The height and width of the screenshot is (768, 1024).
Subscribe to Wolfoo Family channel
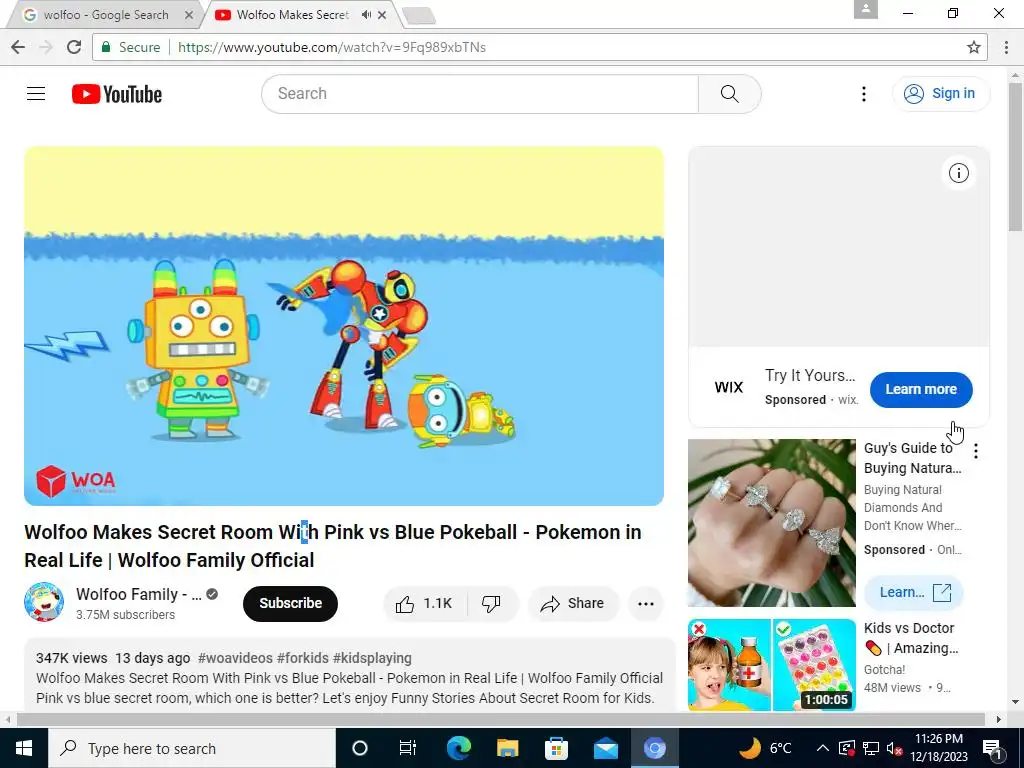pyautogui.click(x=291, y=603)
